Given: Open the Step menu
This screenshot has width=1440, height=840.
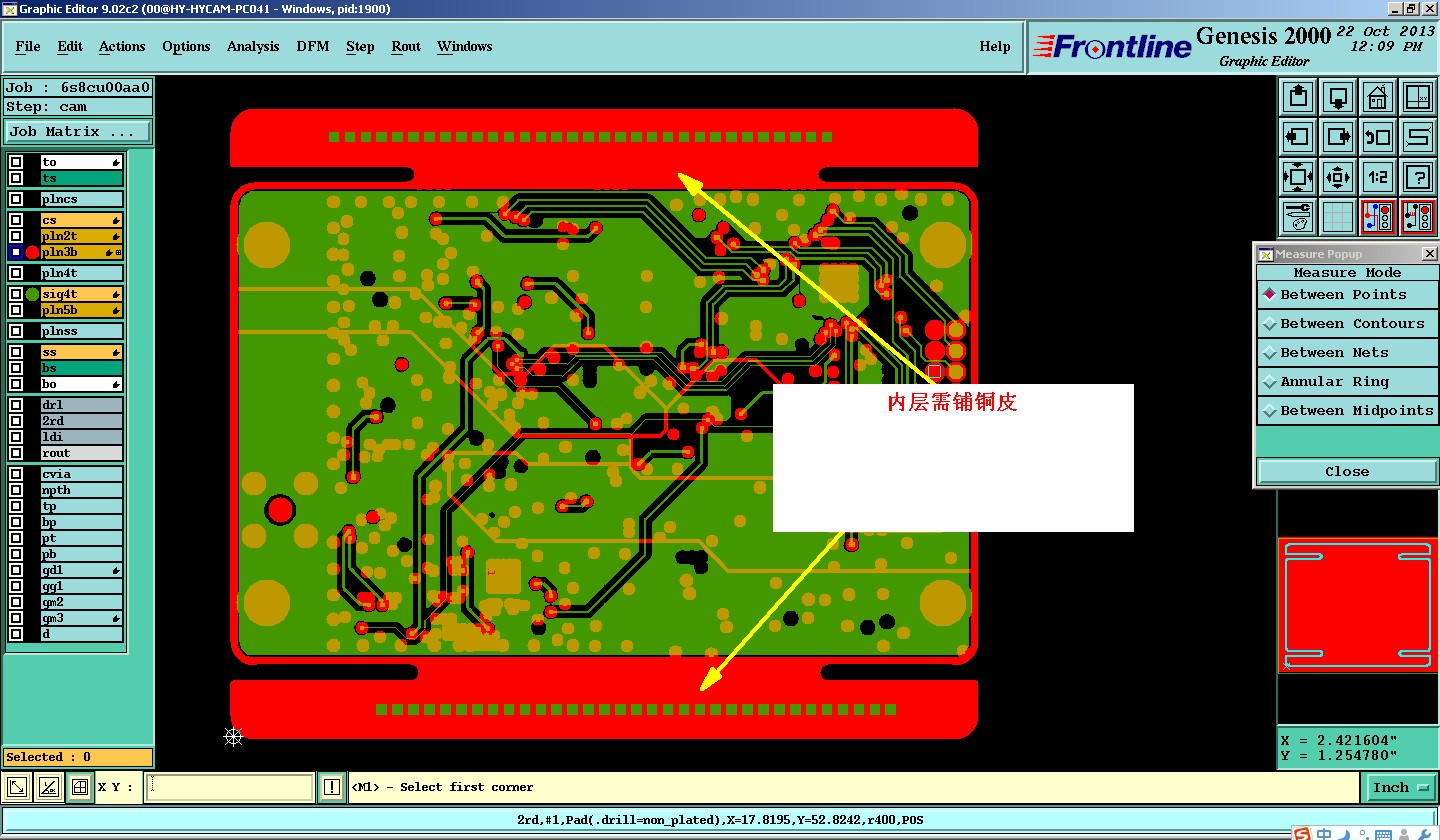Looking at the screenshot, I should (x=360, y=47).
